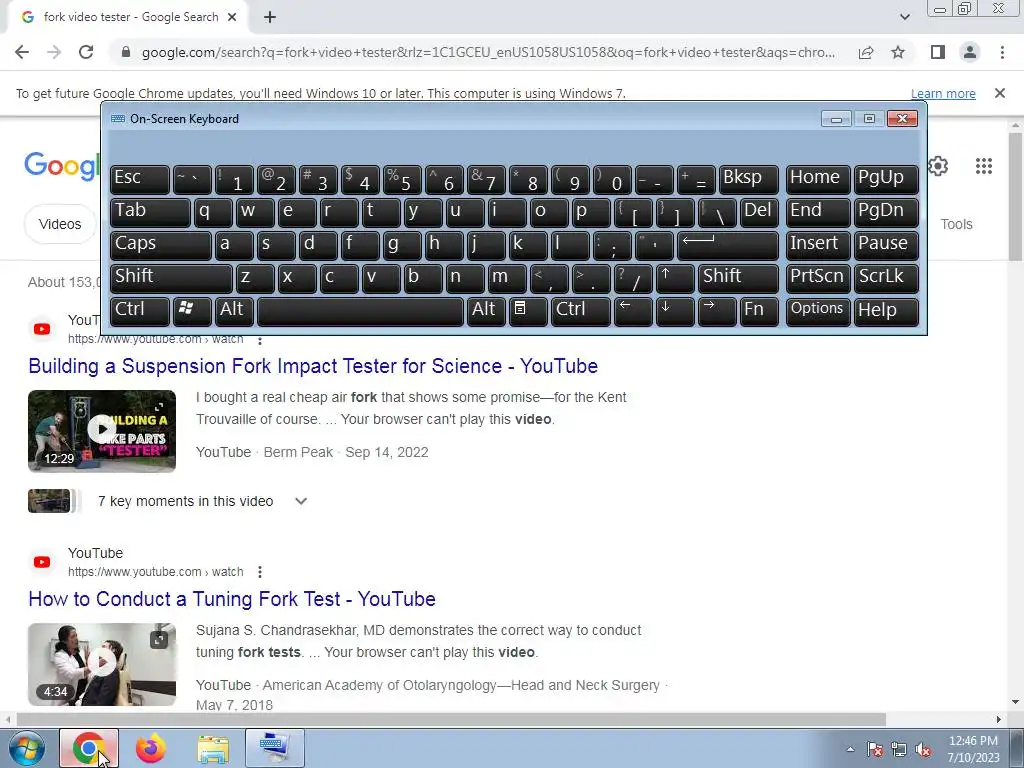Open the Windows Start button
The height and width of the screenshot is (768, 1024).
[27, 748]
